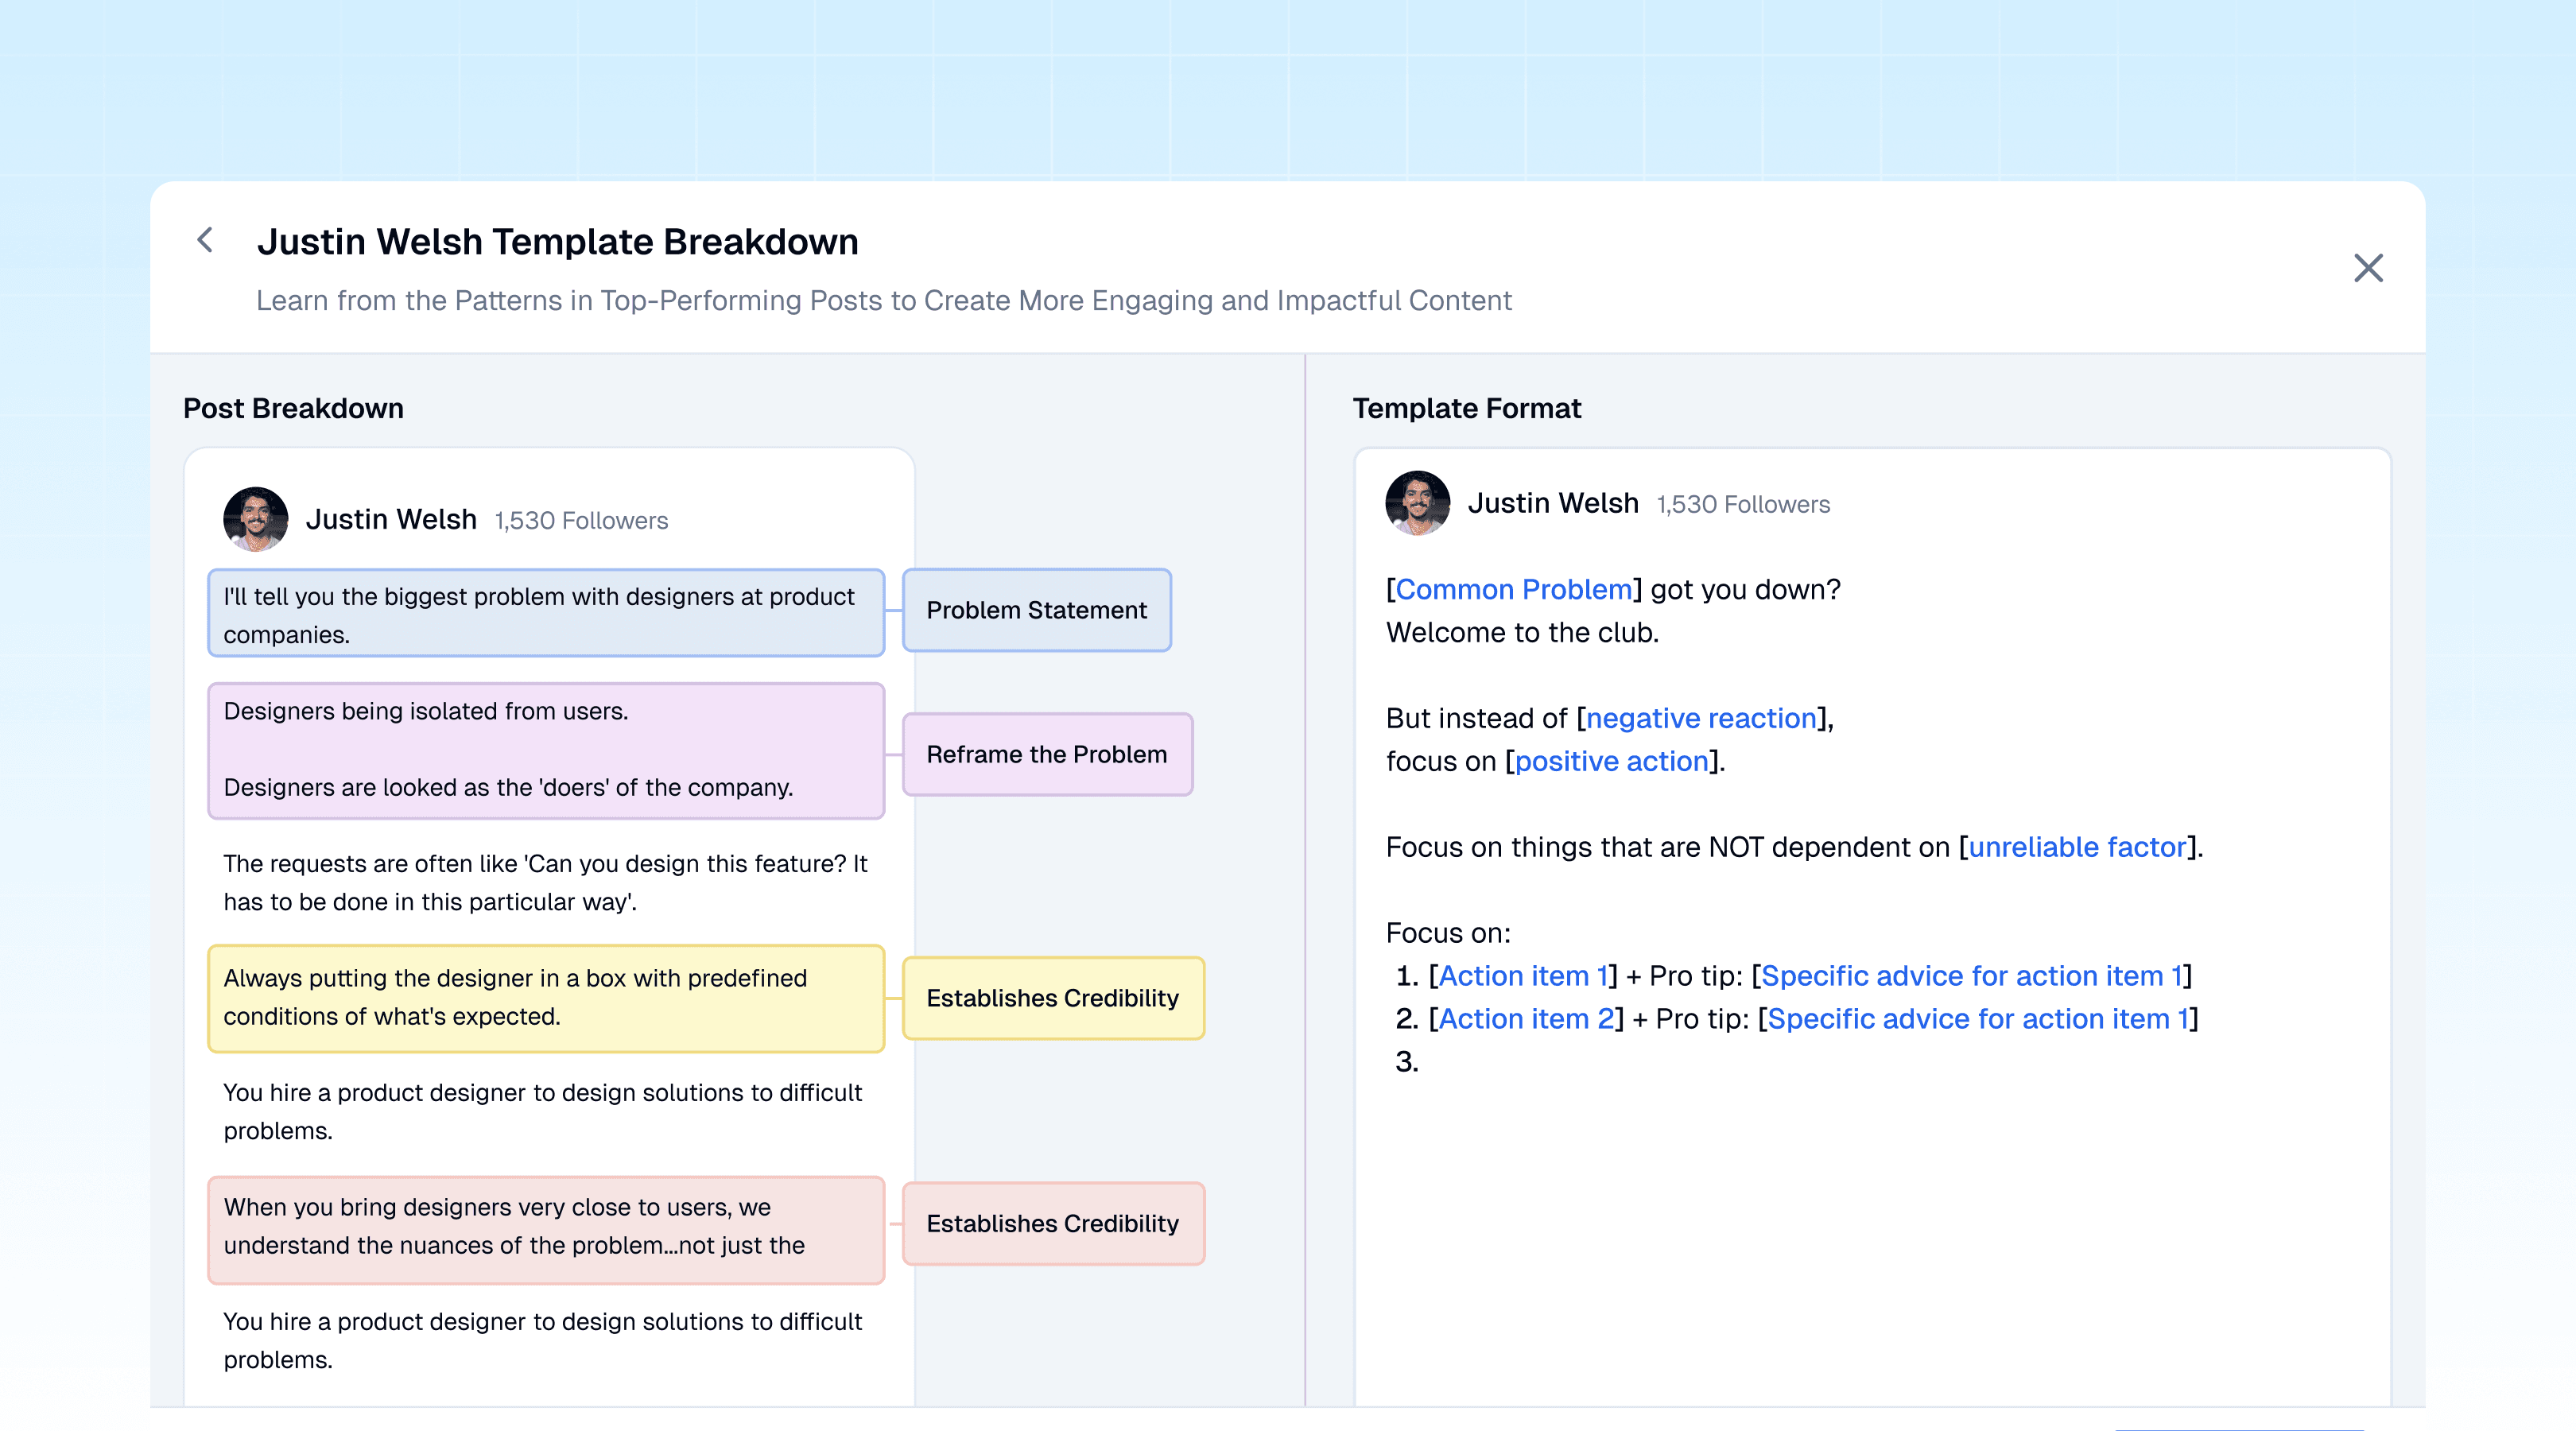Screen dimensions: 2576x1431
Task: Click Justin Welsh avatar in Template Format
Action: point(1418,503)
